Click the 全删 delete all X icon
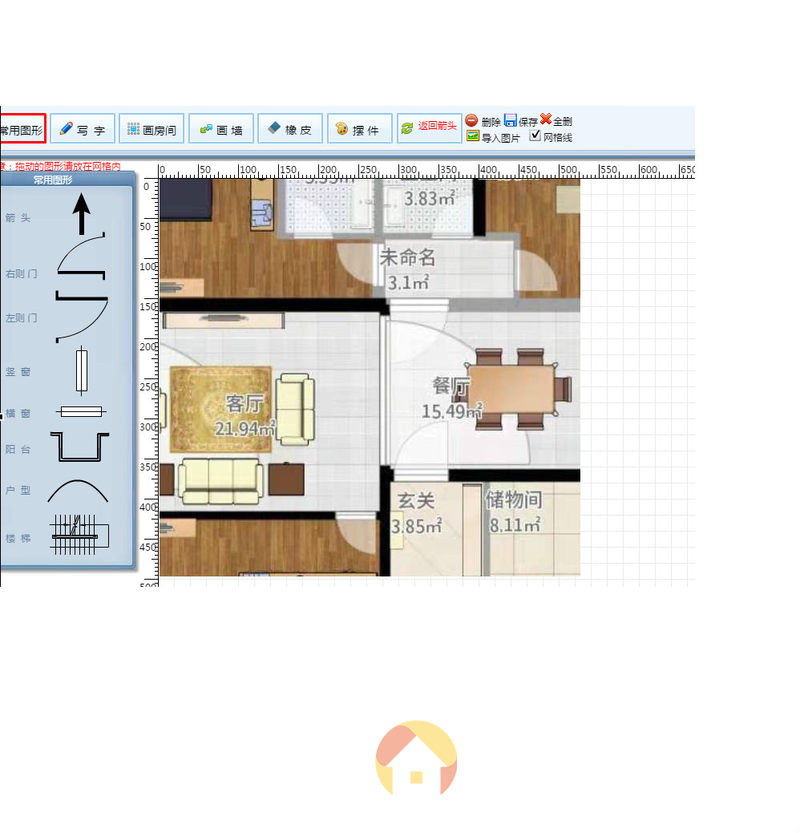This screenshot has width=800, height=833. tap(546, 119)
